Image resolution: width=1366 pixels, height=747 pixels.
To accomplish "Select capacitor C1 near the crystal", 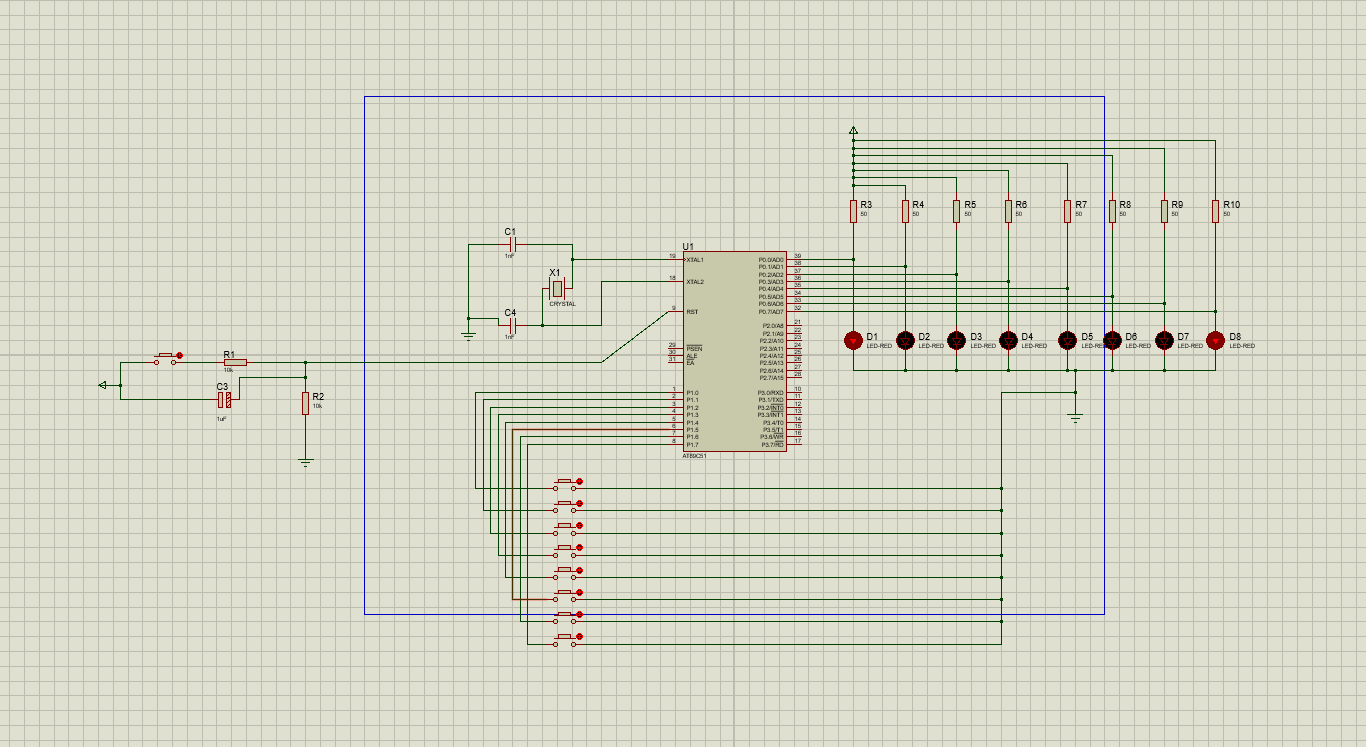I will tap(512, 244).
